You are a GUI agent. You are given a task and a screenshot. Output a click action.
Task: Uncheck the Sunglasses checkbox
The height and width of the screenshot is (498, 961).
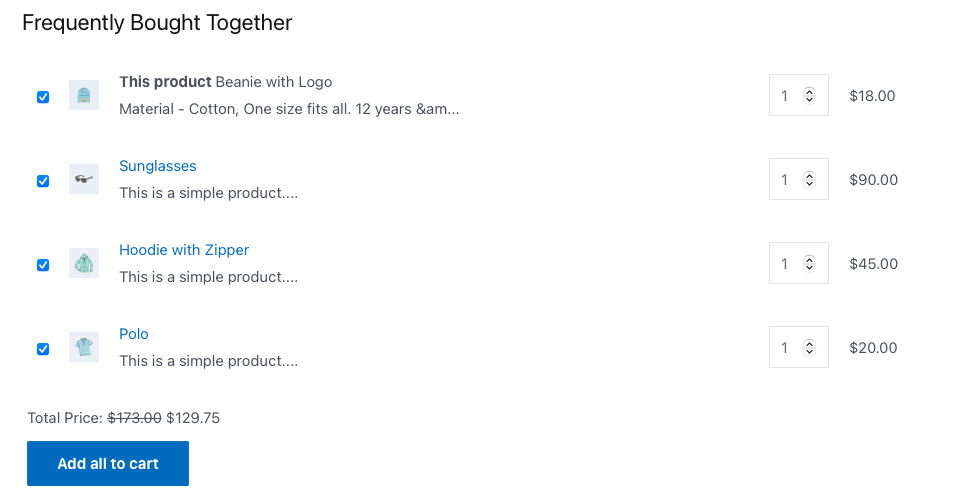(x=43, y=181)
